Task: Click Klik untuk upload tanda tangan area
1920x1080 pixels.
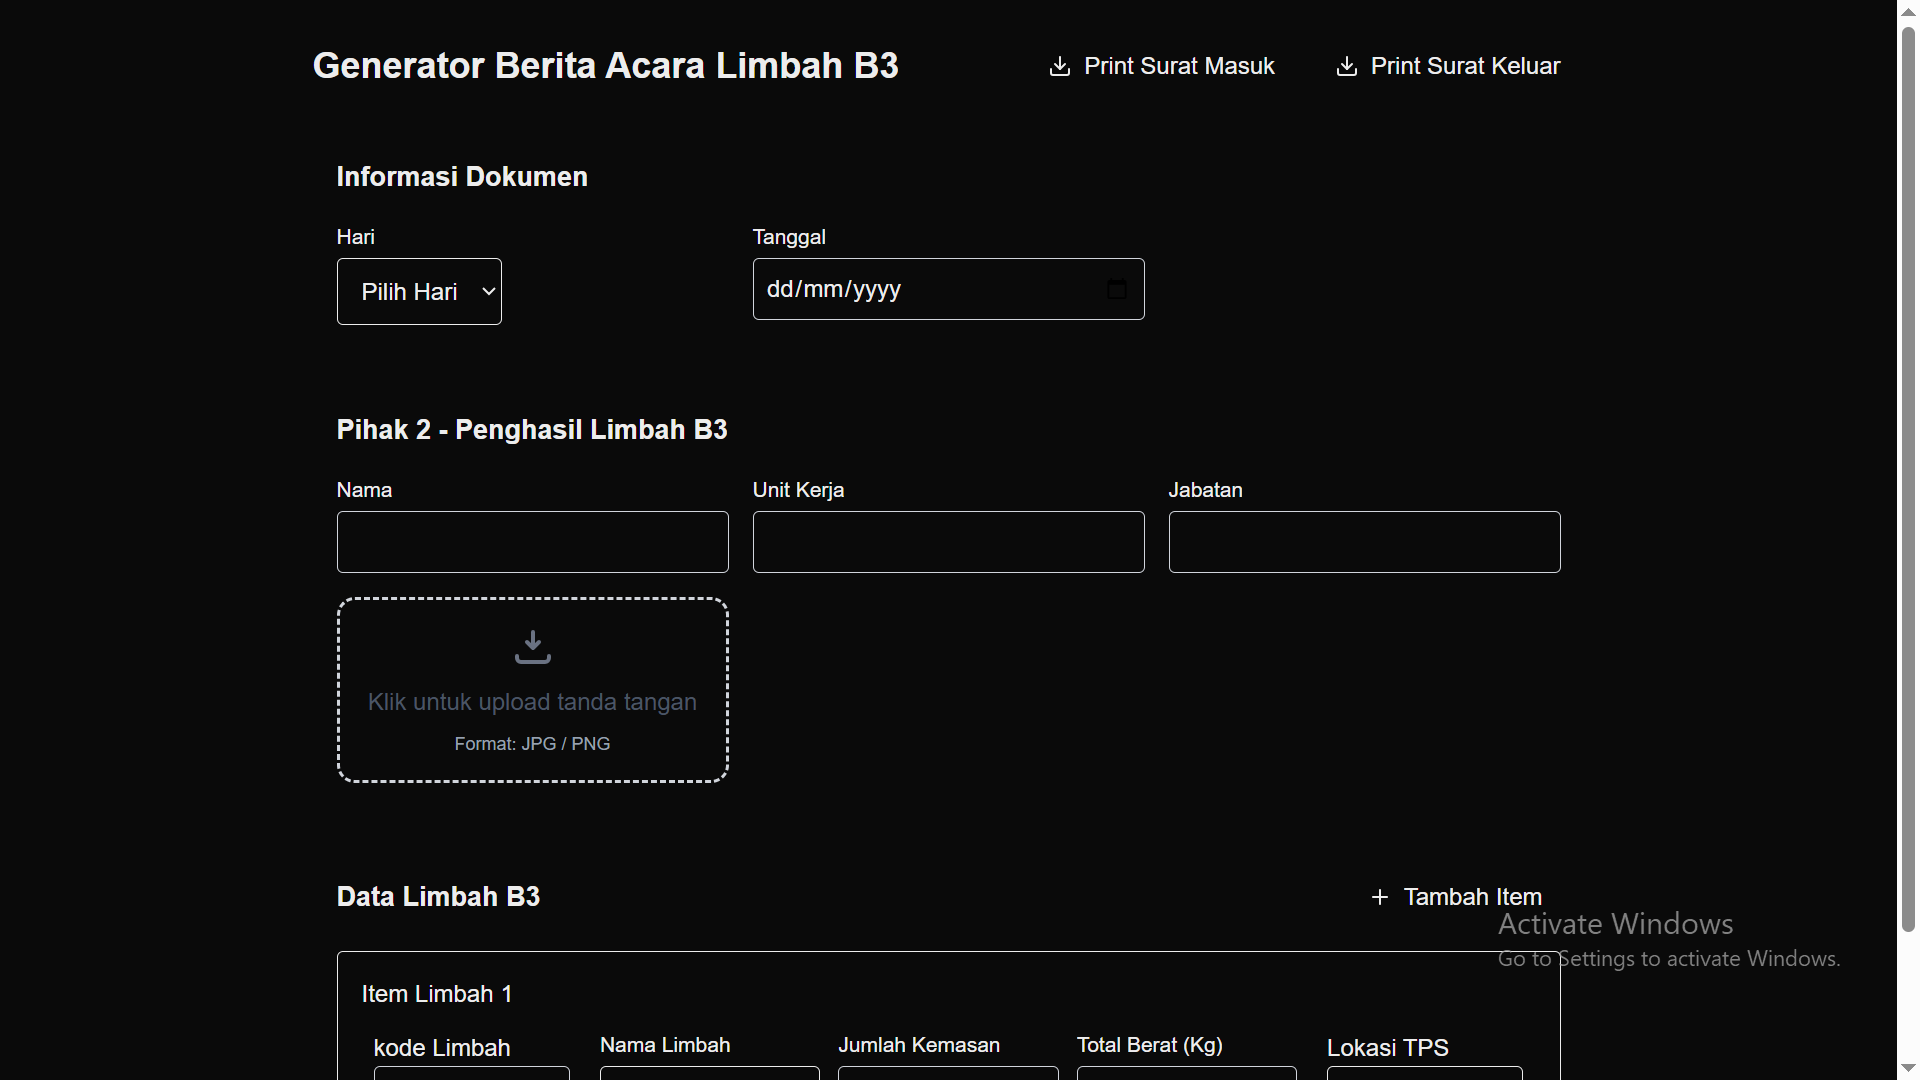Action: coord(533,702)
